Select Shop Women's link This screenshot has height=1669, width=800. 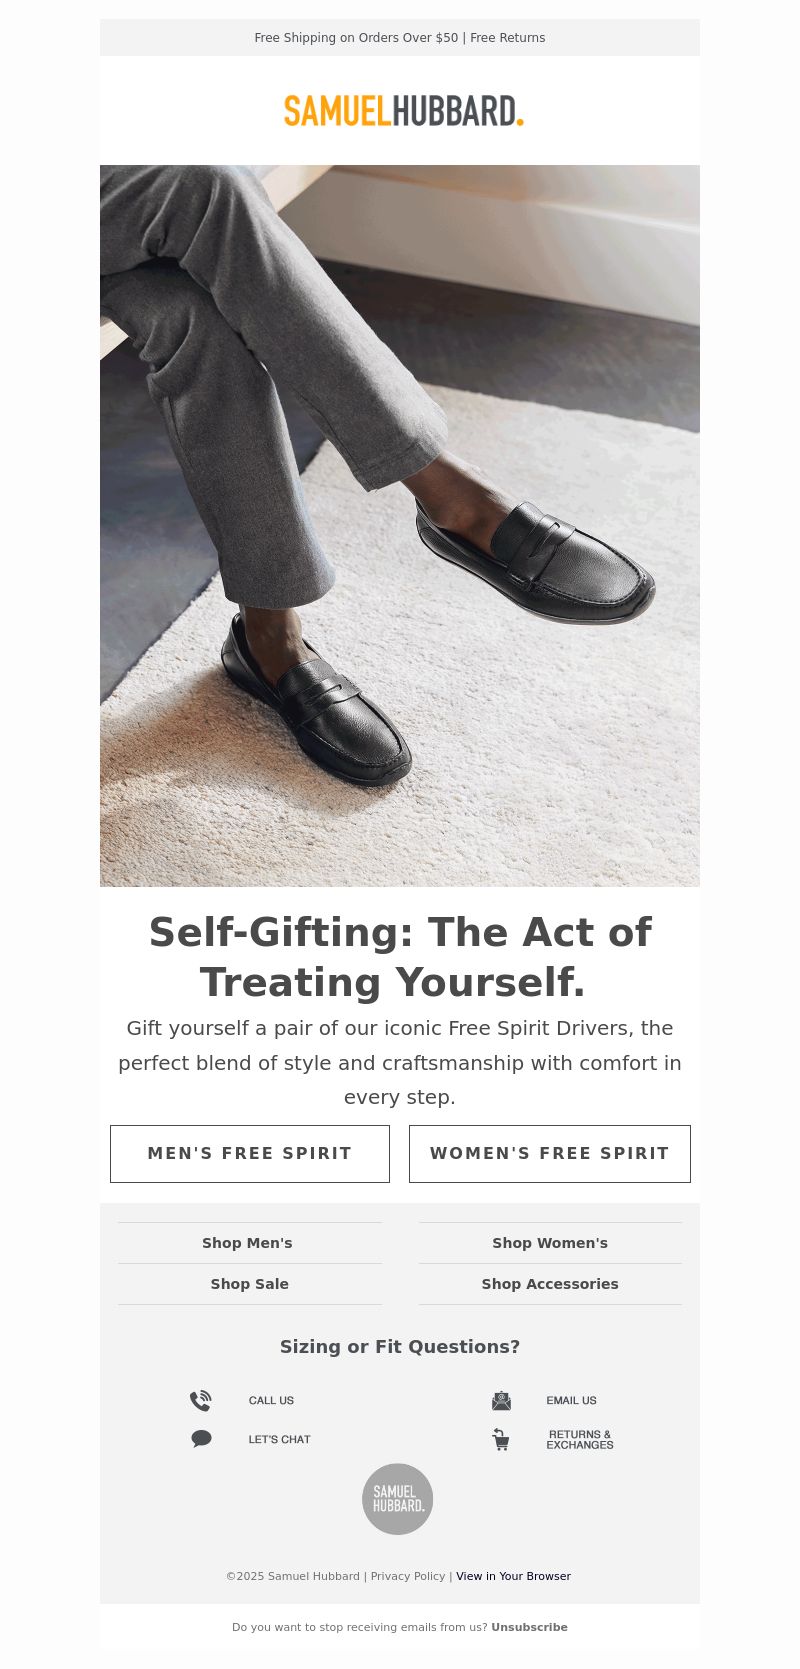(550, 1243)
